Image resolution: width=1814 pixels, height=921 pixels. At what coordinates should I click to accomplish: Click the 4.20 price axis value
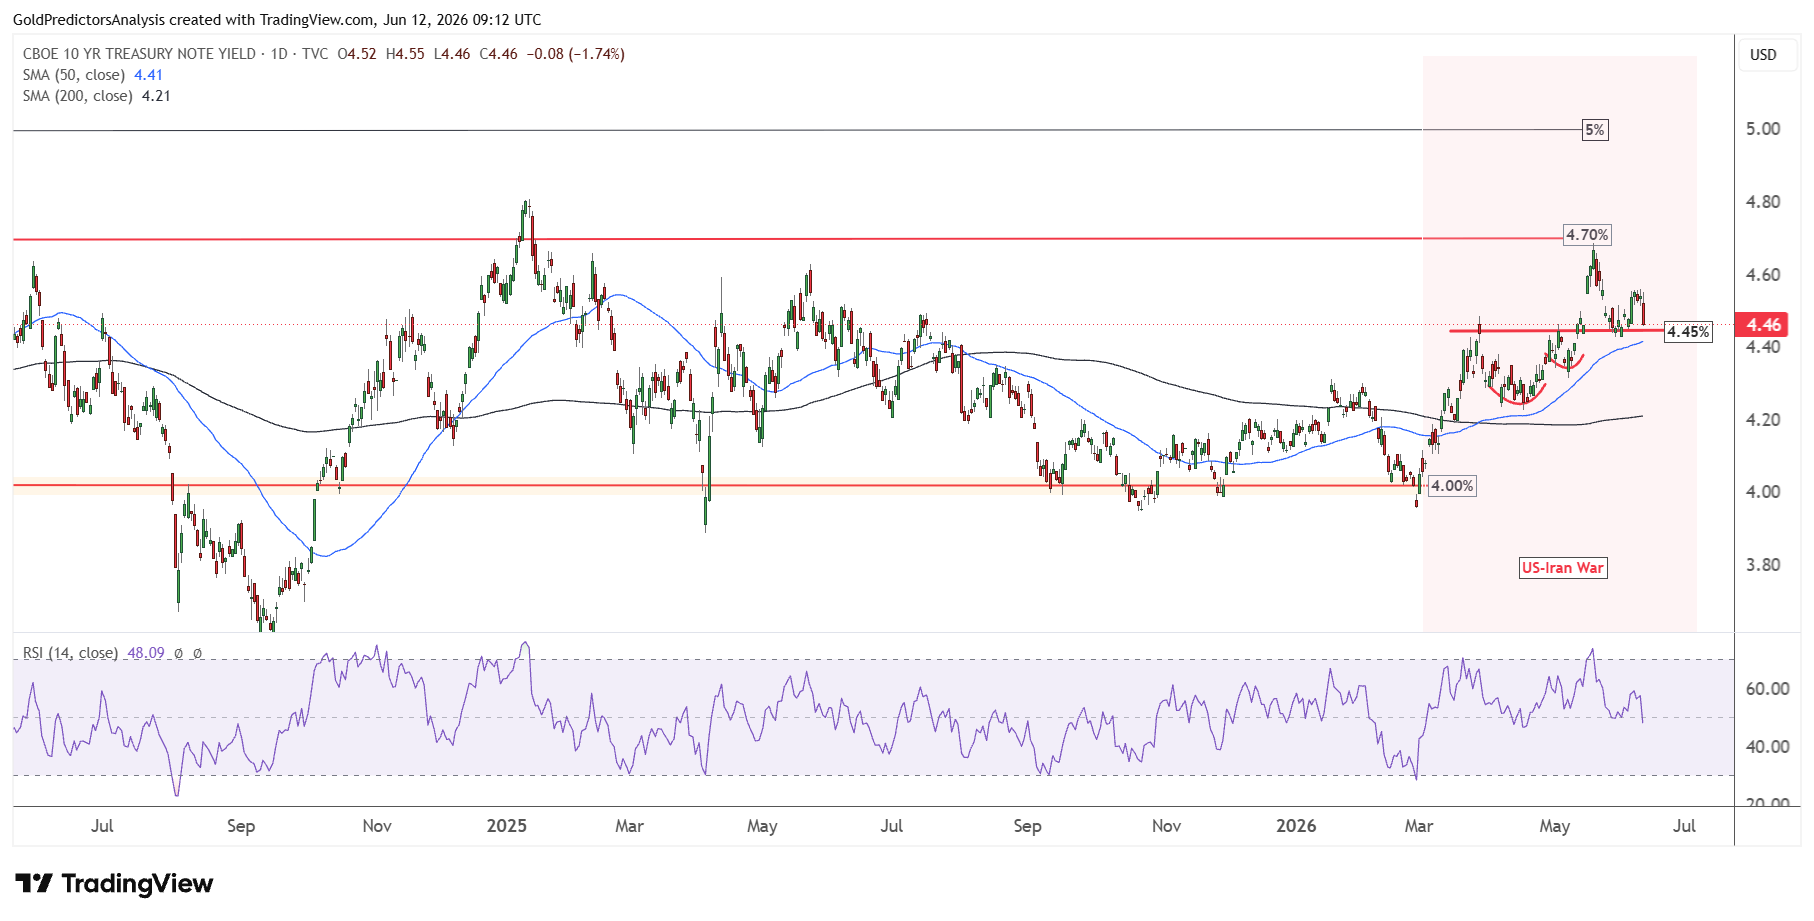[x=1763, y=420]
